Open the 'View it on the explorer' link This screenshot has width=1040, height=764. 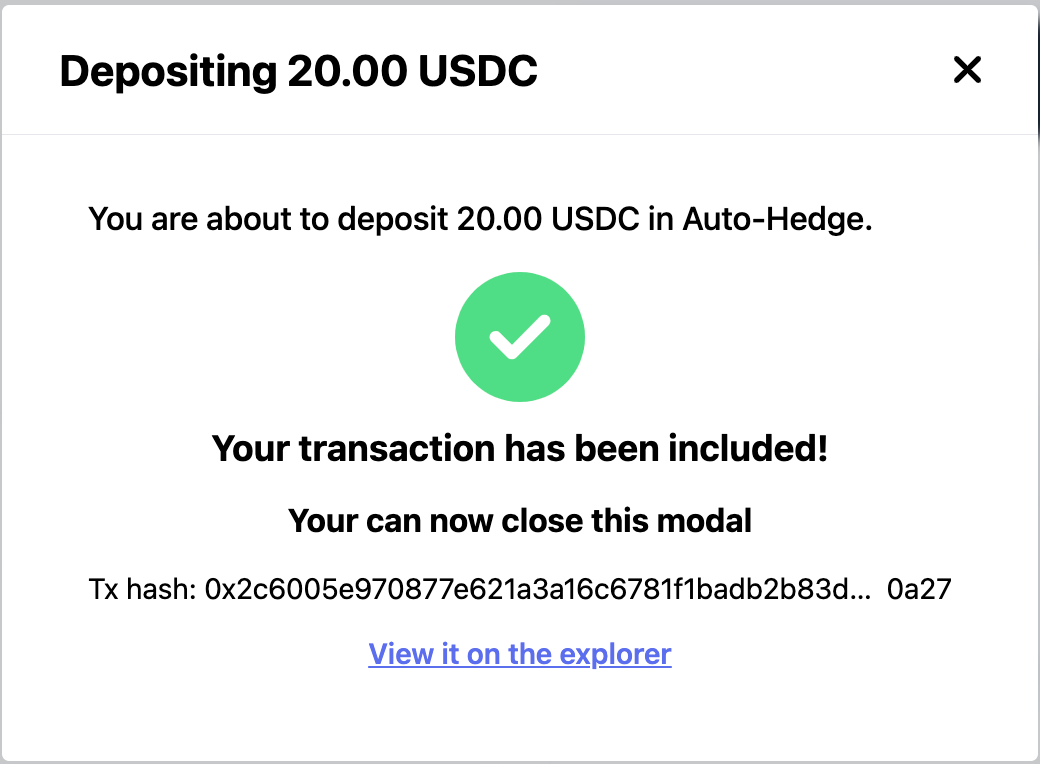[x=520, y=654]
